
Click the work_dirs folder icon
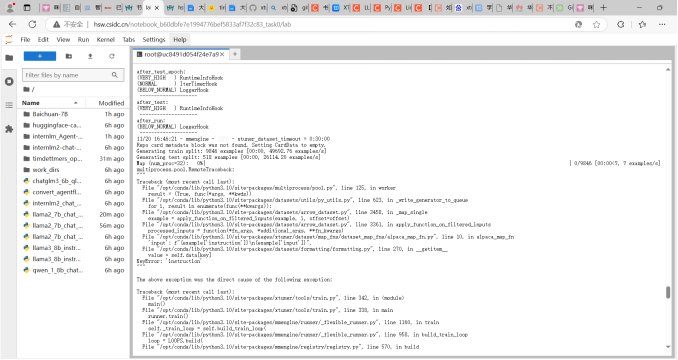coord(26,170)
